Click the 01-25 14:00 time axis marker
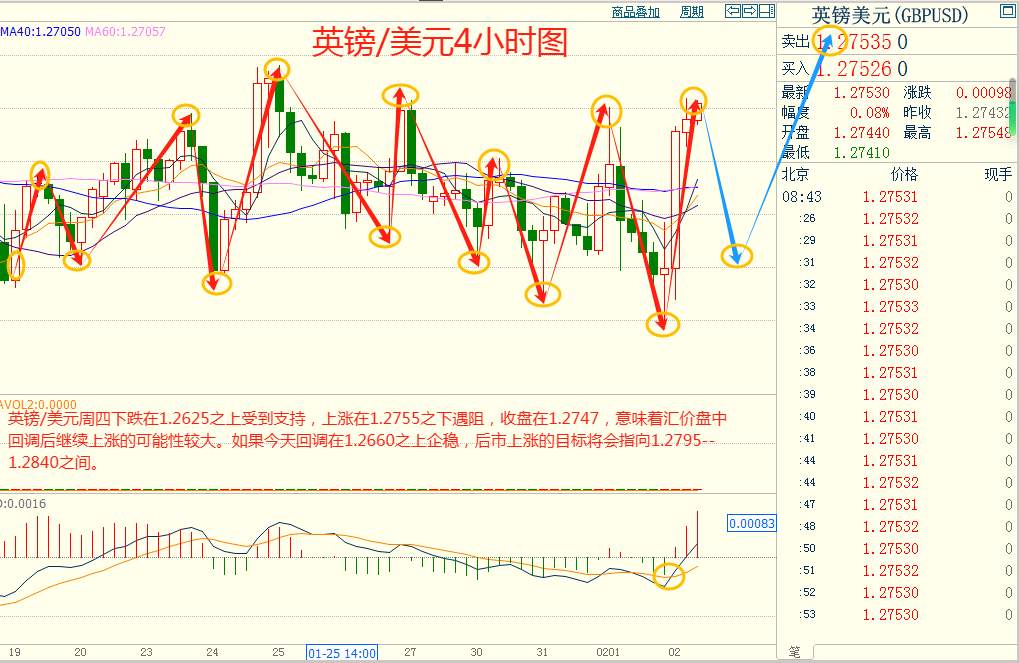The width and height of the screenshot is (1019, 663). click(342, 653)
